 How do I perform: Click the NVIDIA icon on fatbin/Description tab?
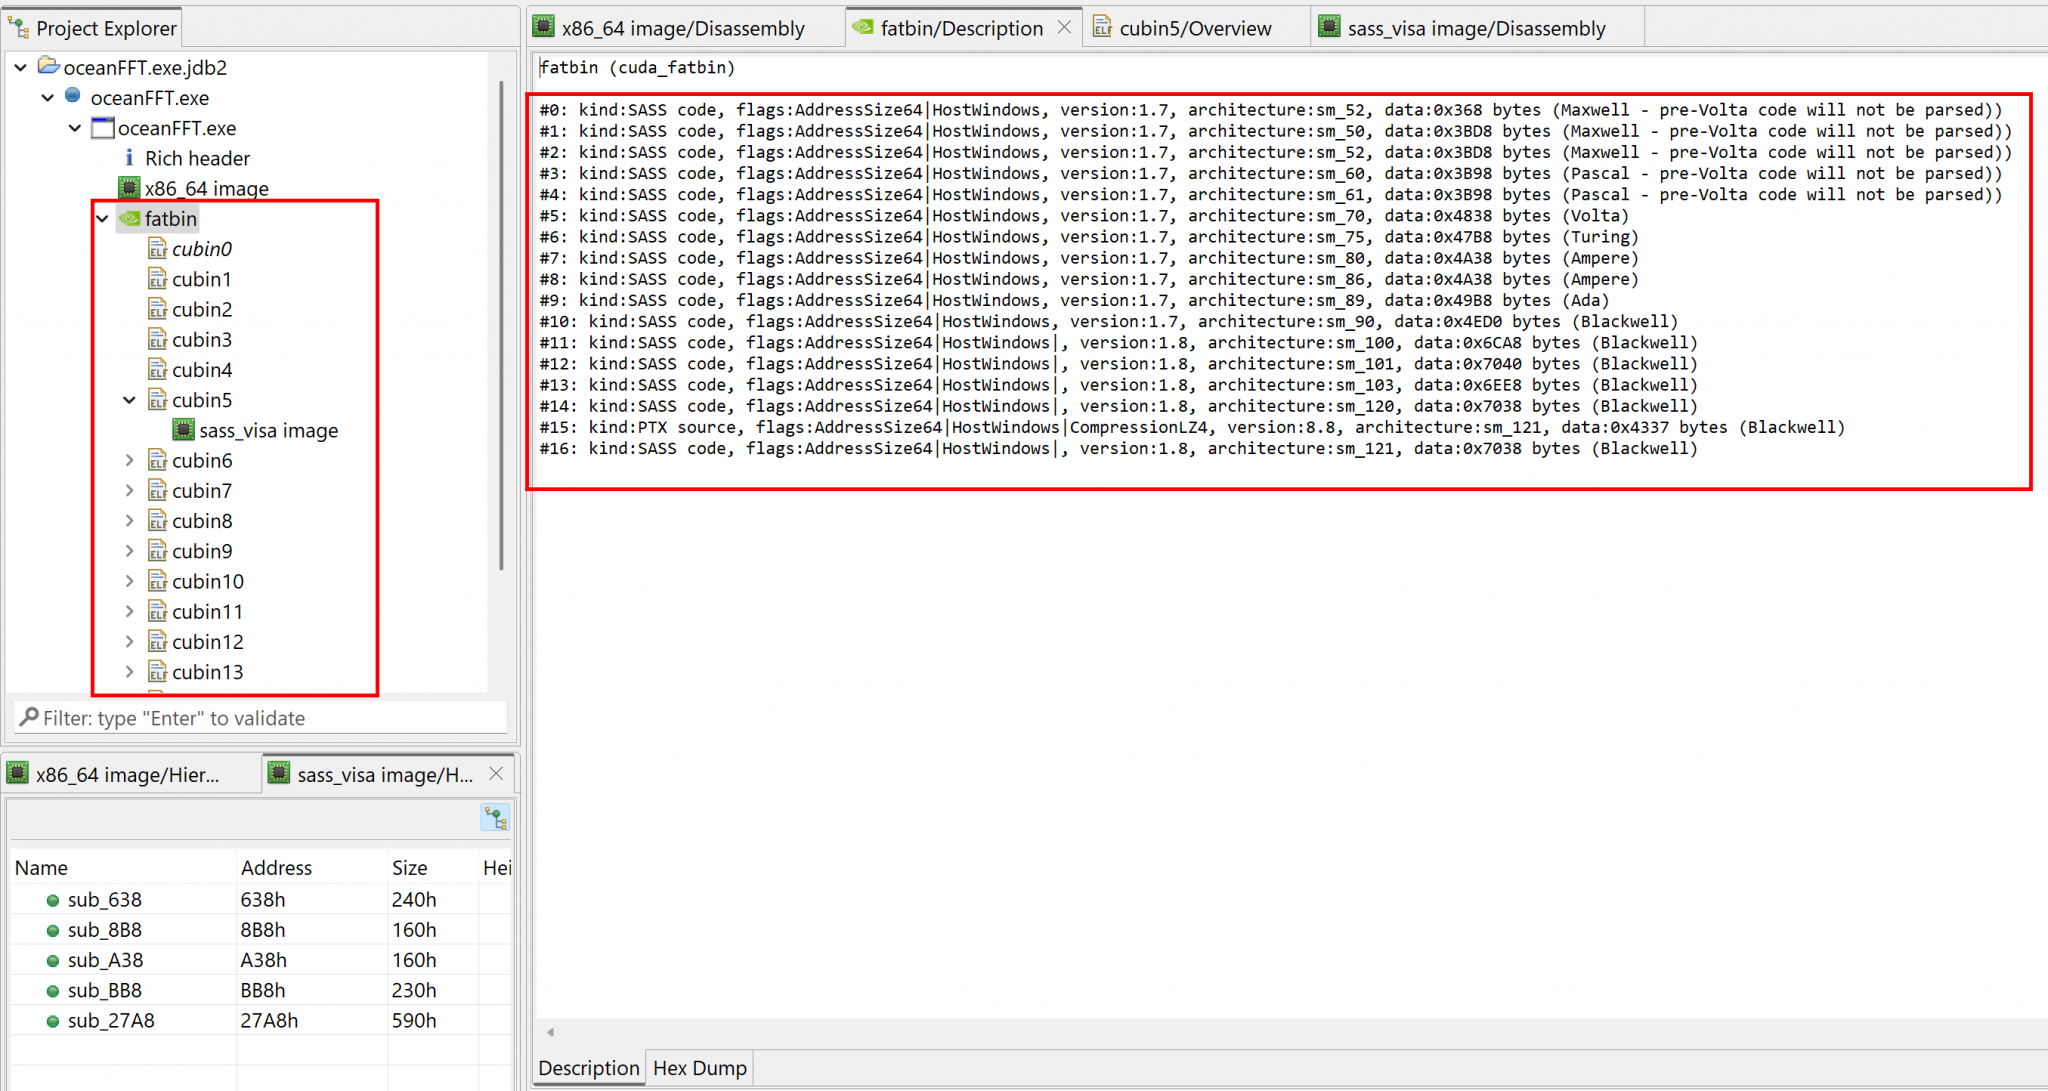pos(862,27)
